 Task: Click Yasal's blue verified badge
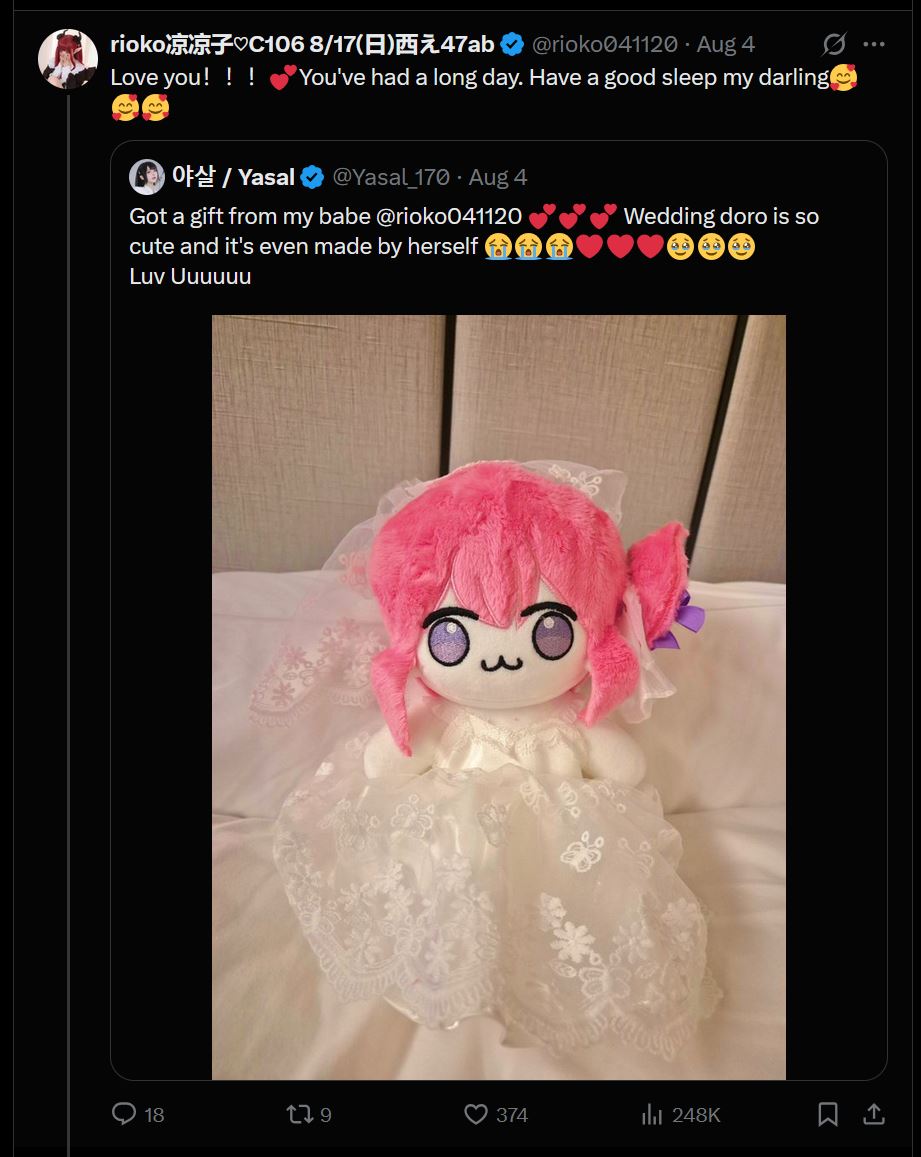tap(312, 177)
